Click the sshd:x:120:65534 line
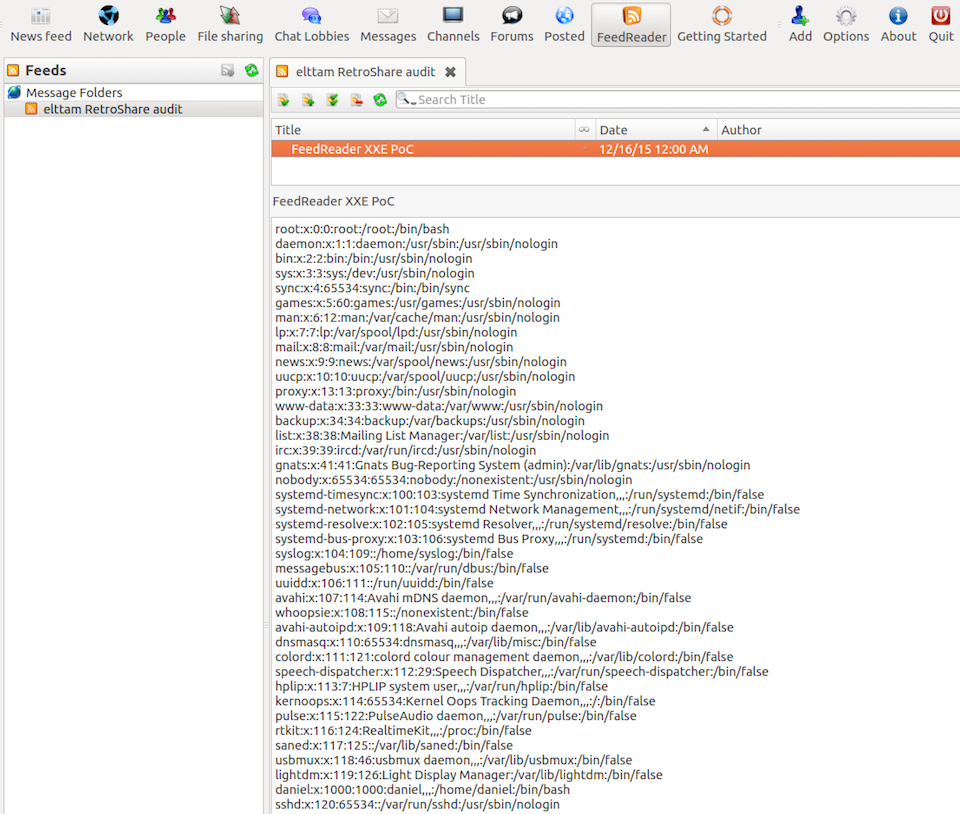Viewport: 960px width, 814px height. 417,804
